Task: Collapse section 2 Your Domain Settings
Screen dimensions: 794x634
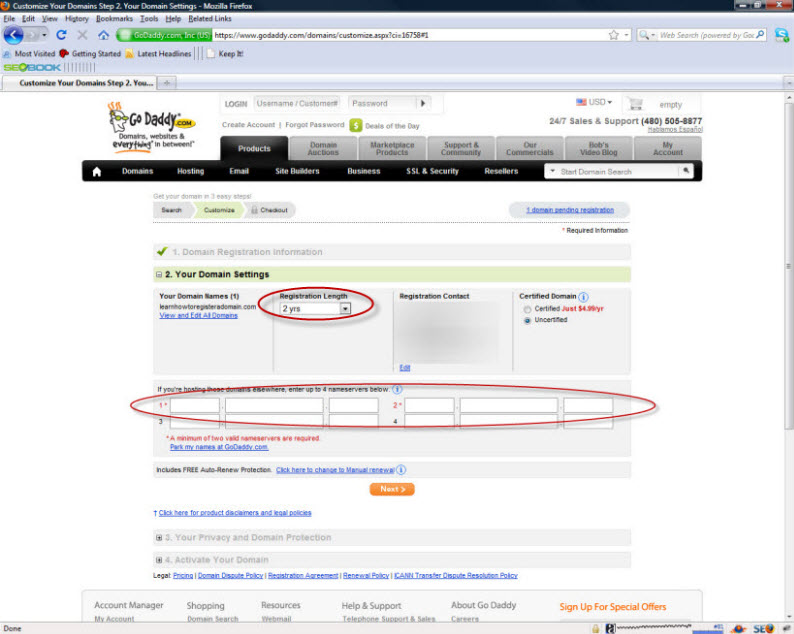Action: [159, 274]
